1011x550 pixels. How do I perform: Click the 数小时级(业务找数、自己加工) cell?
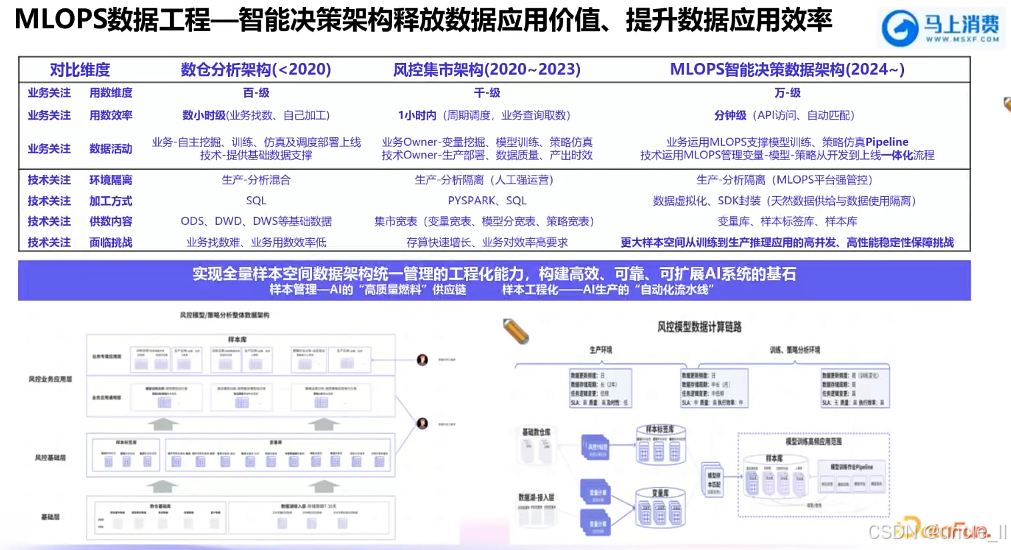click(256, 115)
